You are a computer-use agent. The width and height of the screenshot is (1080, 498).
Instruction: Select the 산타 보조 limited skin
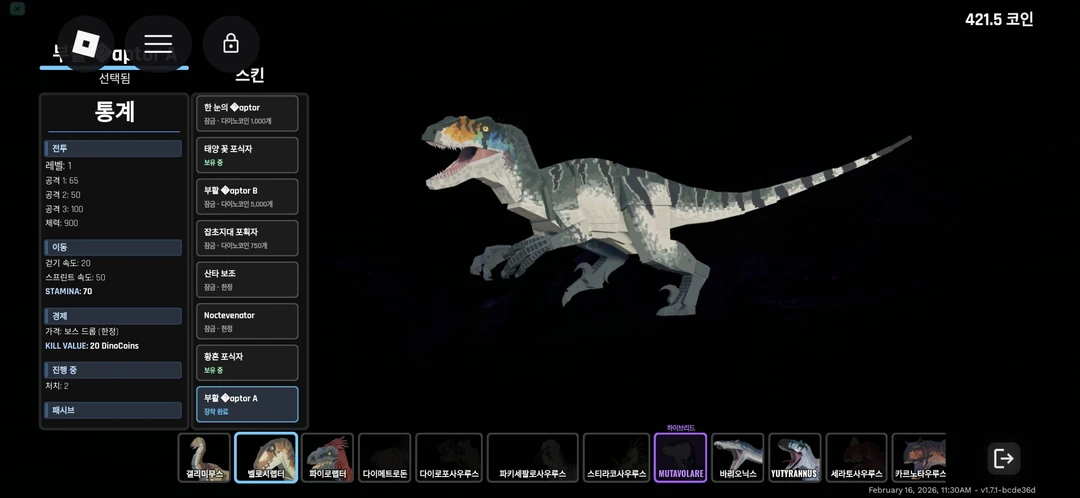pyautogui.click(x=247, y=280)
